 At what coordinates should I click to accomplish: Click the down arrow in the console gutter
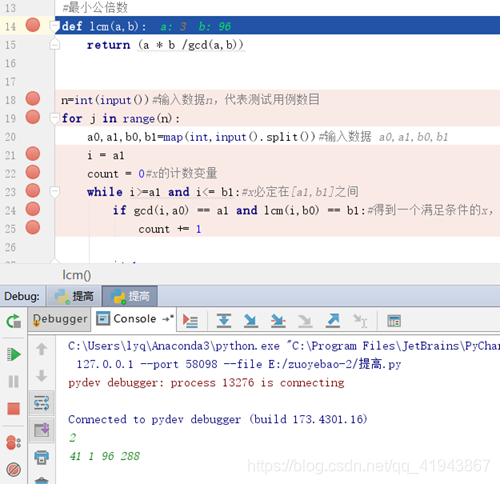coord(42,376)
